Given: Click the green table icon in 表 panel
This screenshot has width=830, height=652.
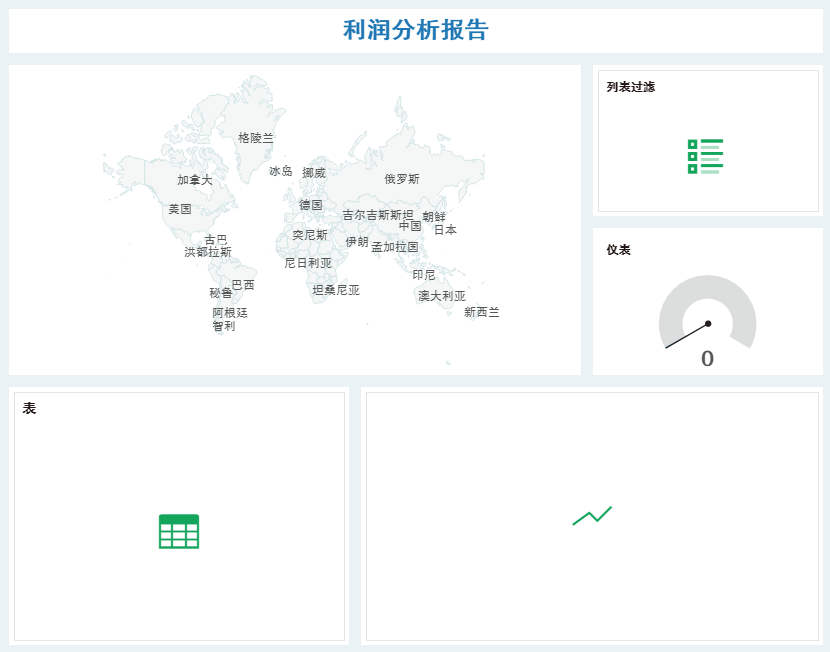Looking at the screenshot, I should coord(178,530).
